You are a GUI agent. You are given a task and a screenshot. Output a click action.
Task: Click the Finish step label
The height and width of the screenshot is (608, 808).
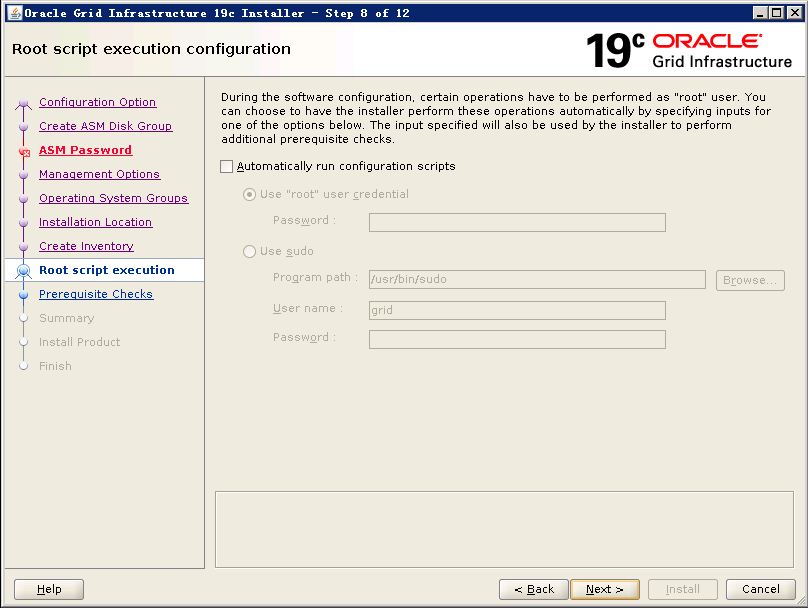[x=55, y=366]
